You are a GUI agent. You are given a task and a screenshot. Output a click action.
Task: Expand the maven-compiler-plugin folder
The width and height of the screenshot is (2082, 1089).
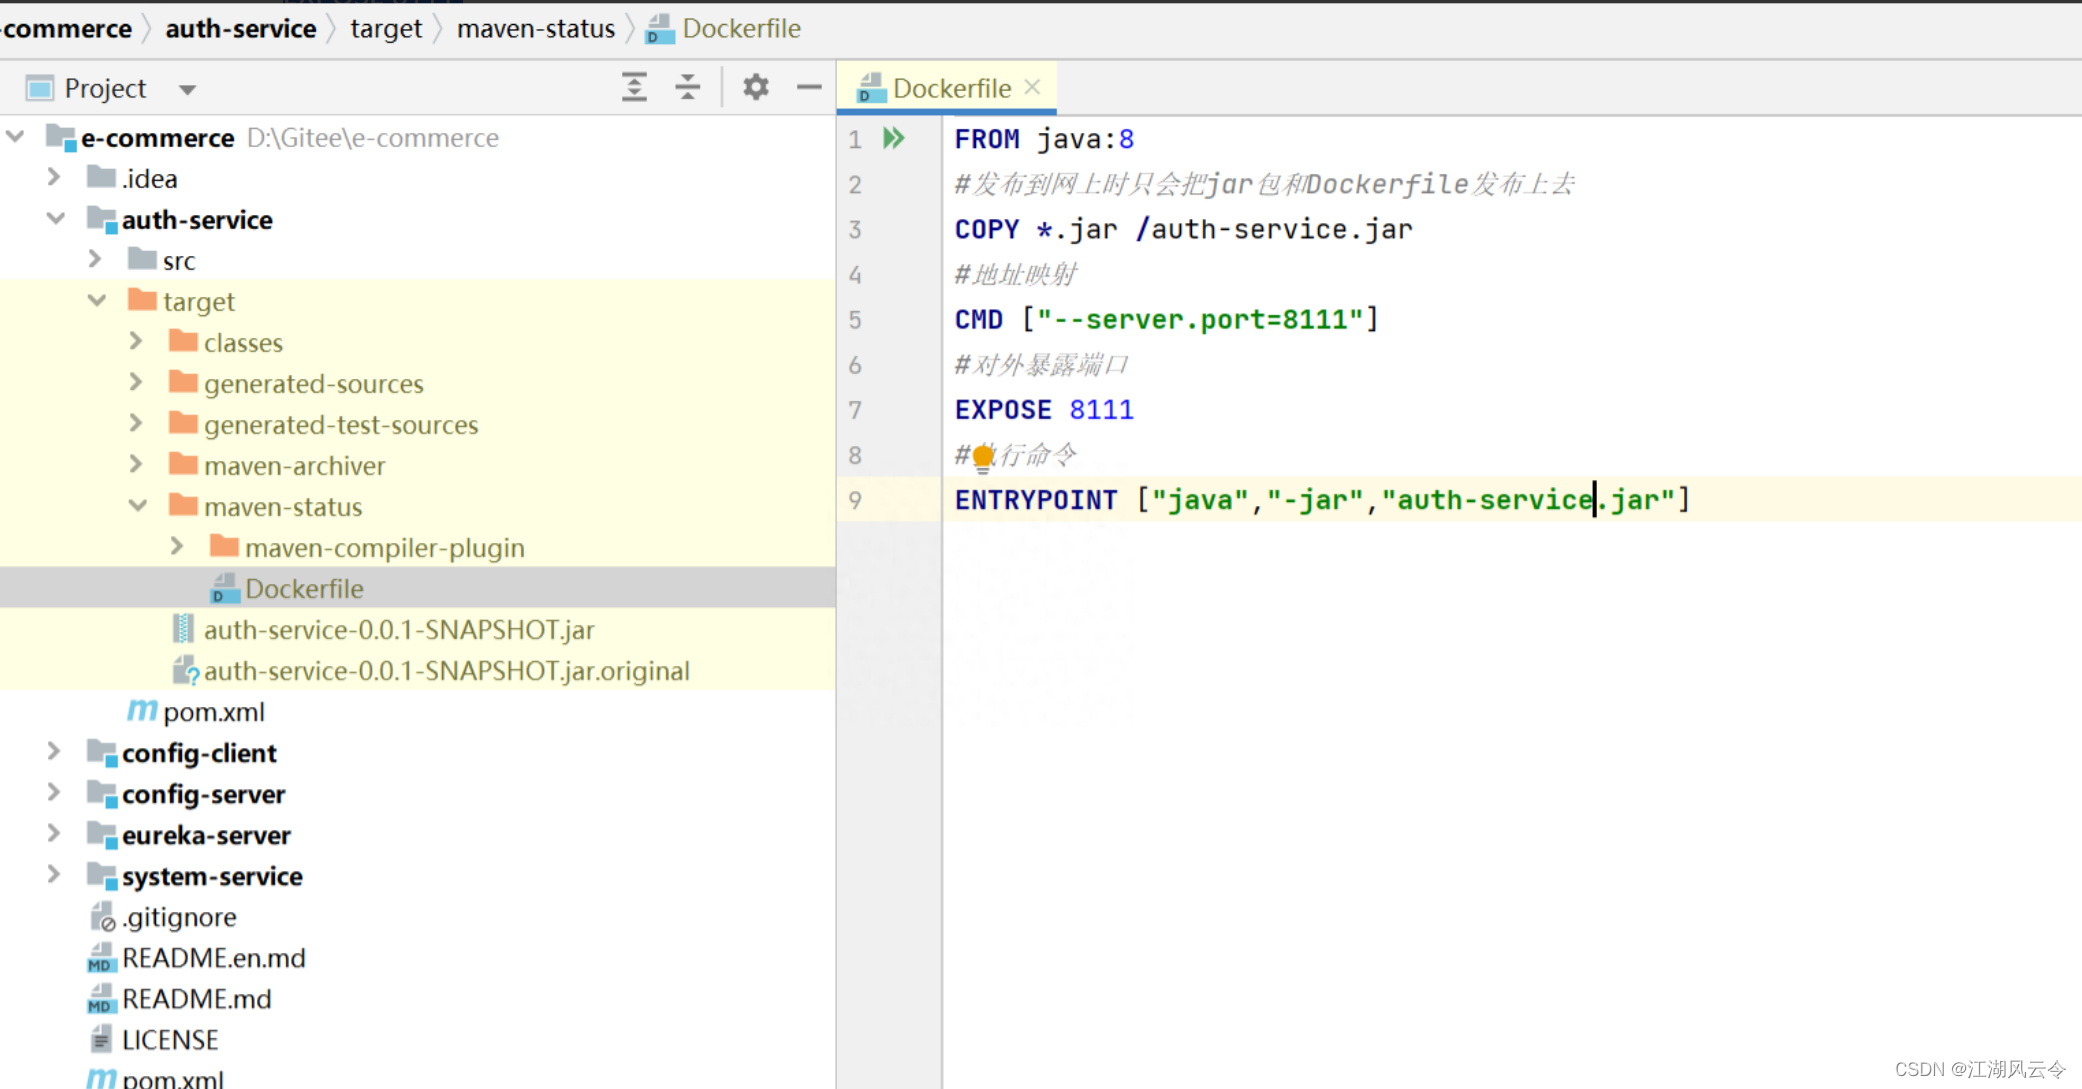coord(178,547)
